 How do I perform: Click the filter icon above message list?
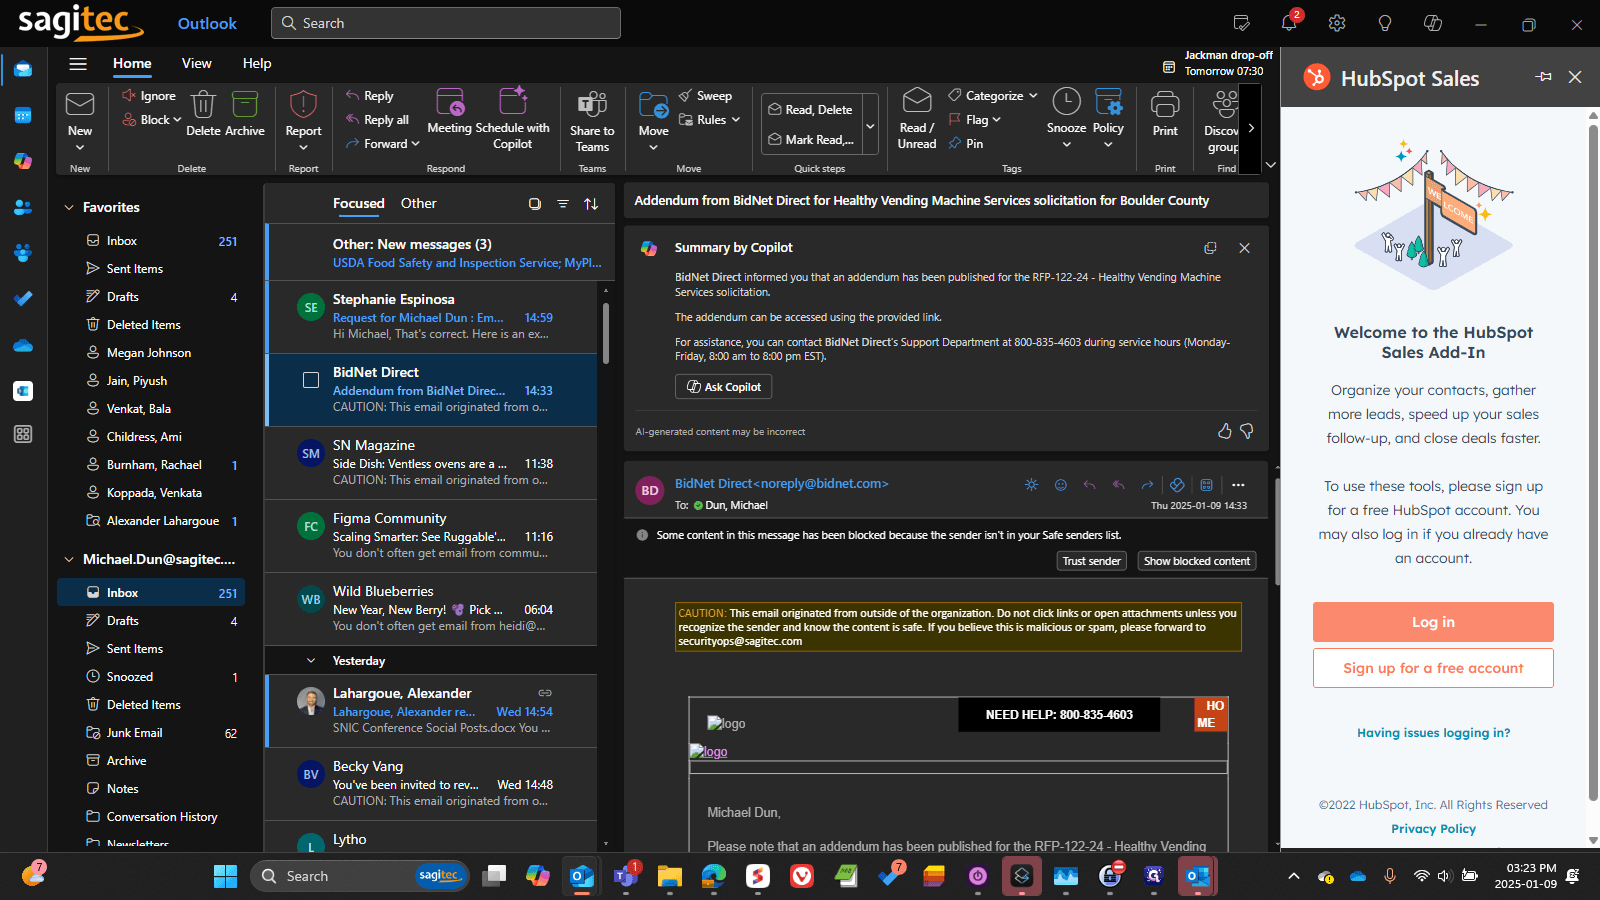click(563, 204)
